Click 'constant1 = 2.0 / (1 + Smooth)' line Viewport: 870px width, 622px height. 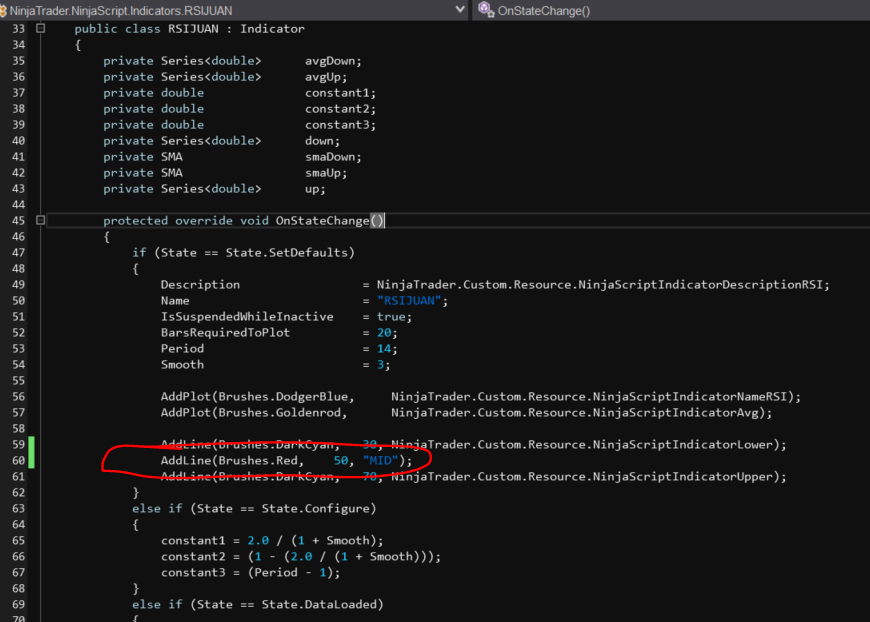click(x=272, y=541)
